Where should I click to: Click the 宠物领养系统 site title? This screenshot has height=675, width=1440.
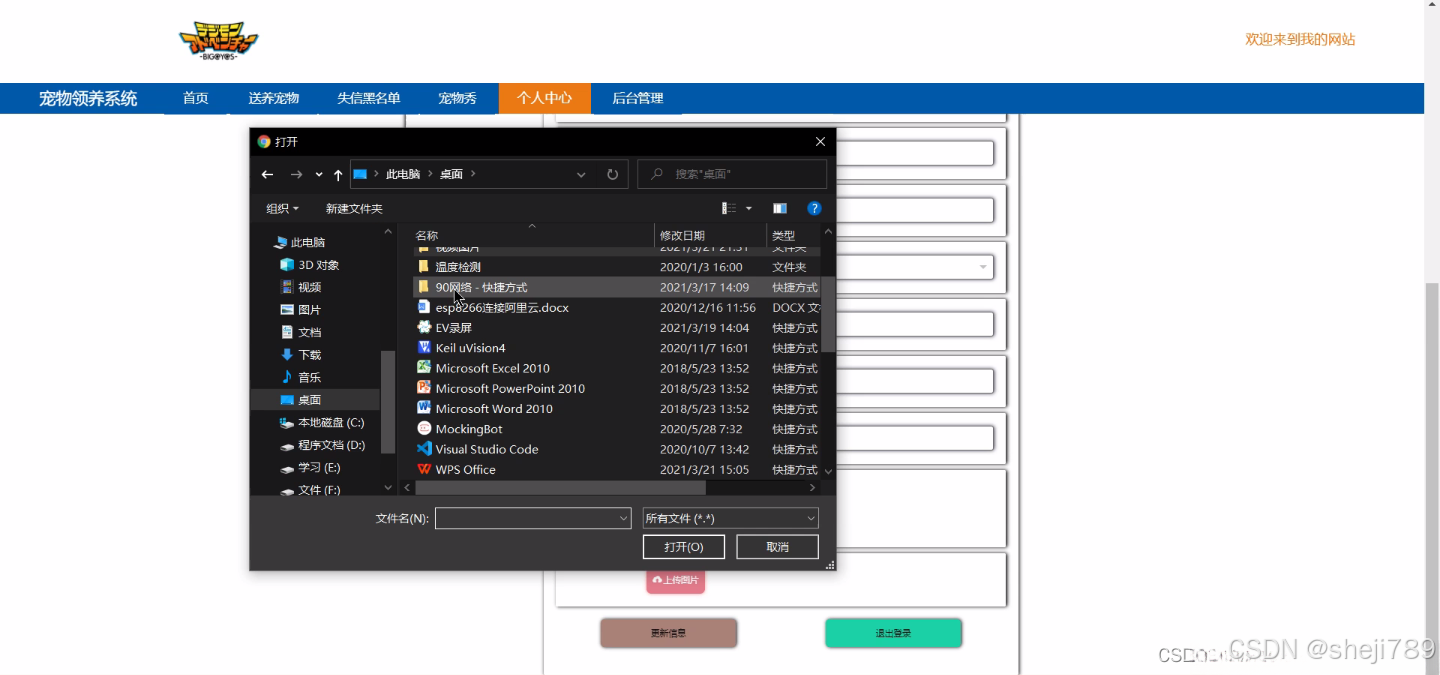click(x=88, y=98)
